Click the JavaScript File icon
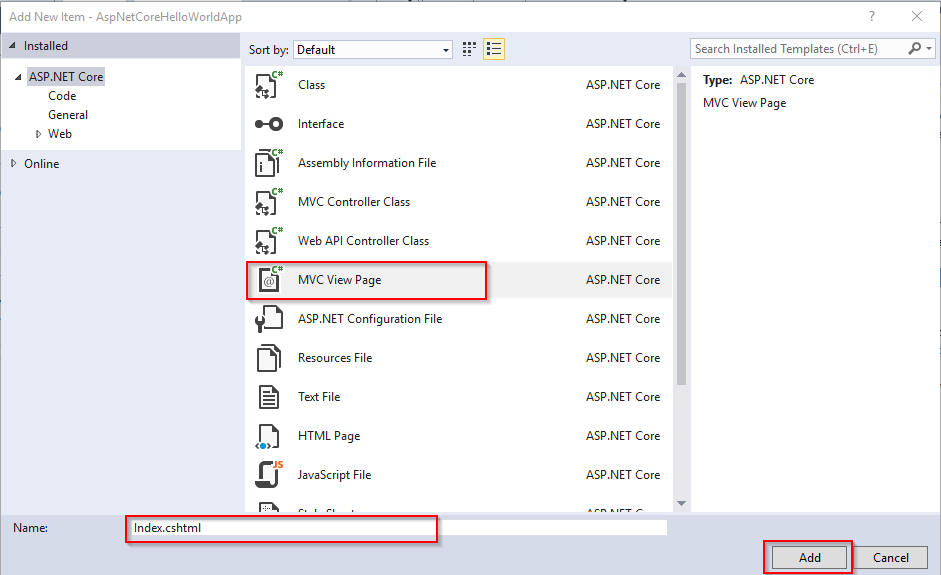This screenshot has height=575, width=941. (x=268, y=475)
